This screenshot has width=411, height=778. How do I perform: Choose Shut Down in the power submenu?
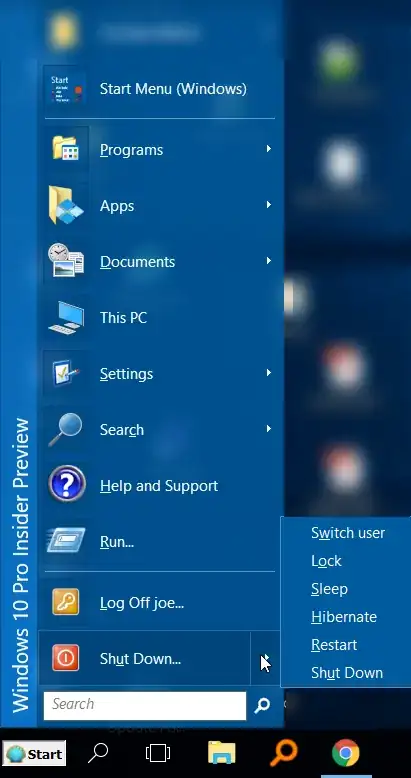point(347,673)
